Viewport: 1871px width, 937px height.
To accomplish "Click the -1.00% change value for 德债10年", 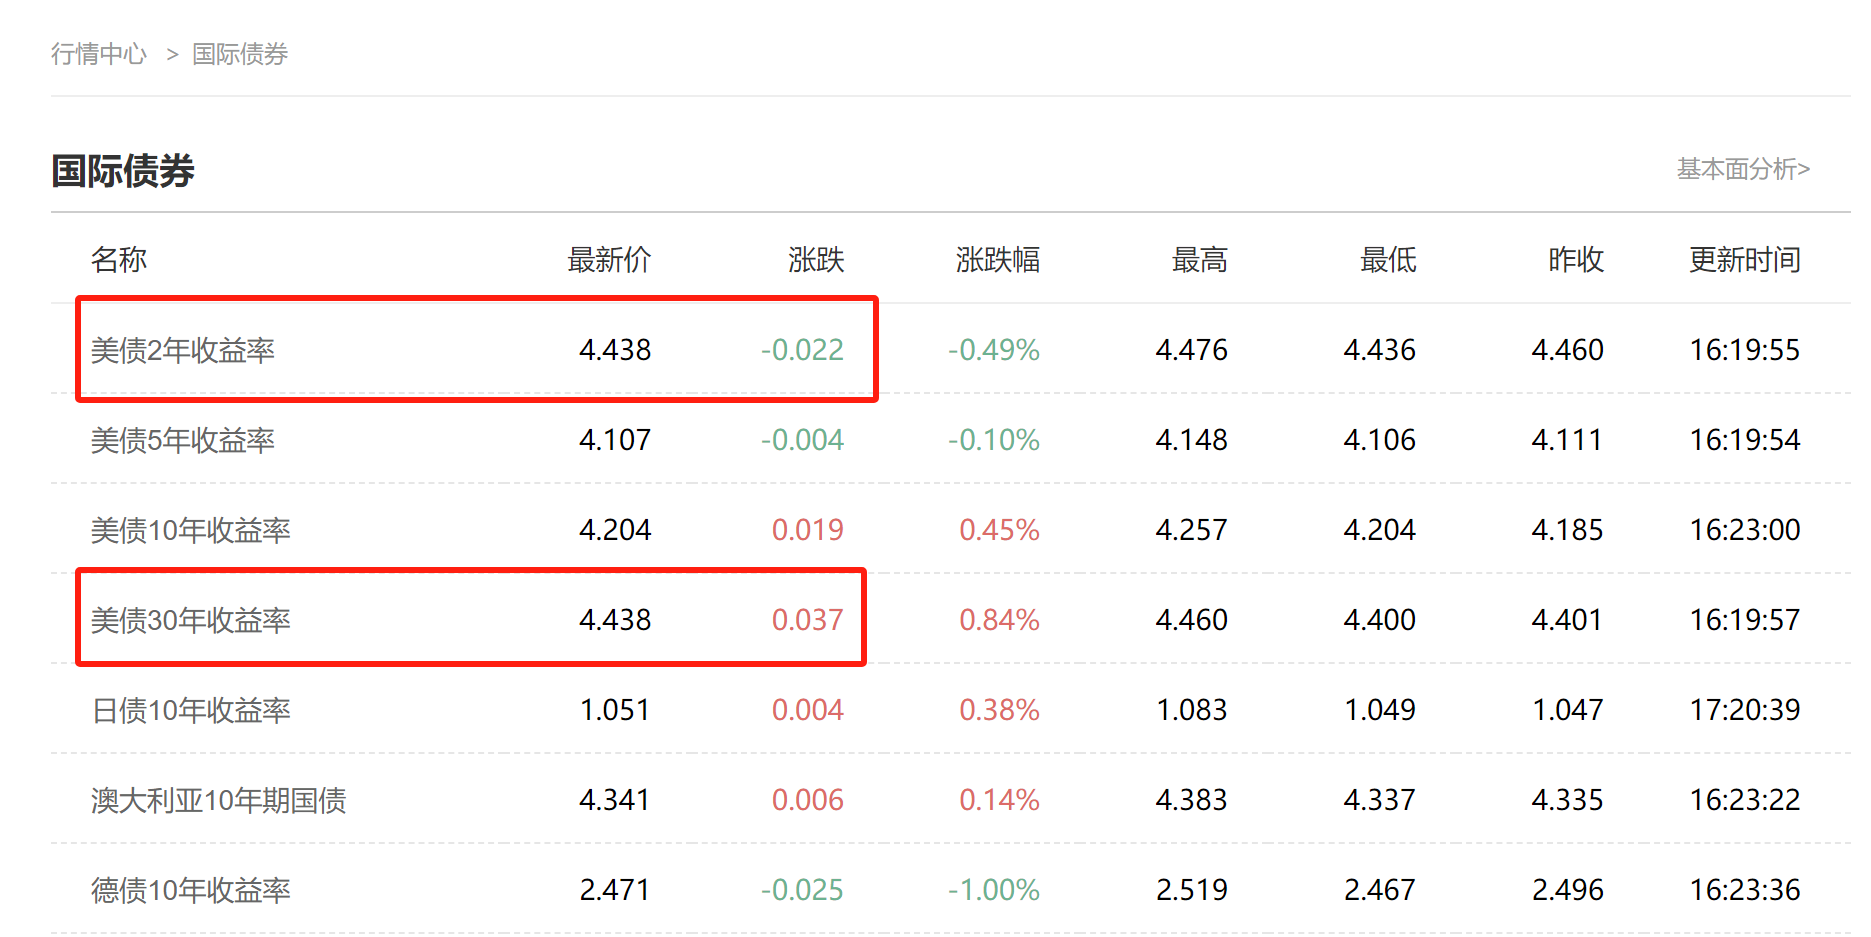I will point(993,890).
